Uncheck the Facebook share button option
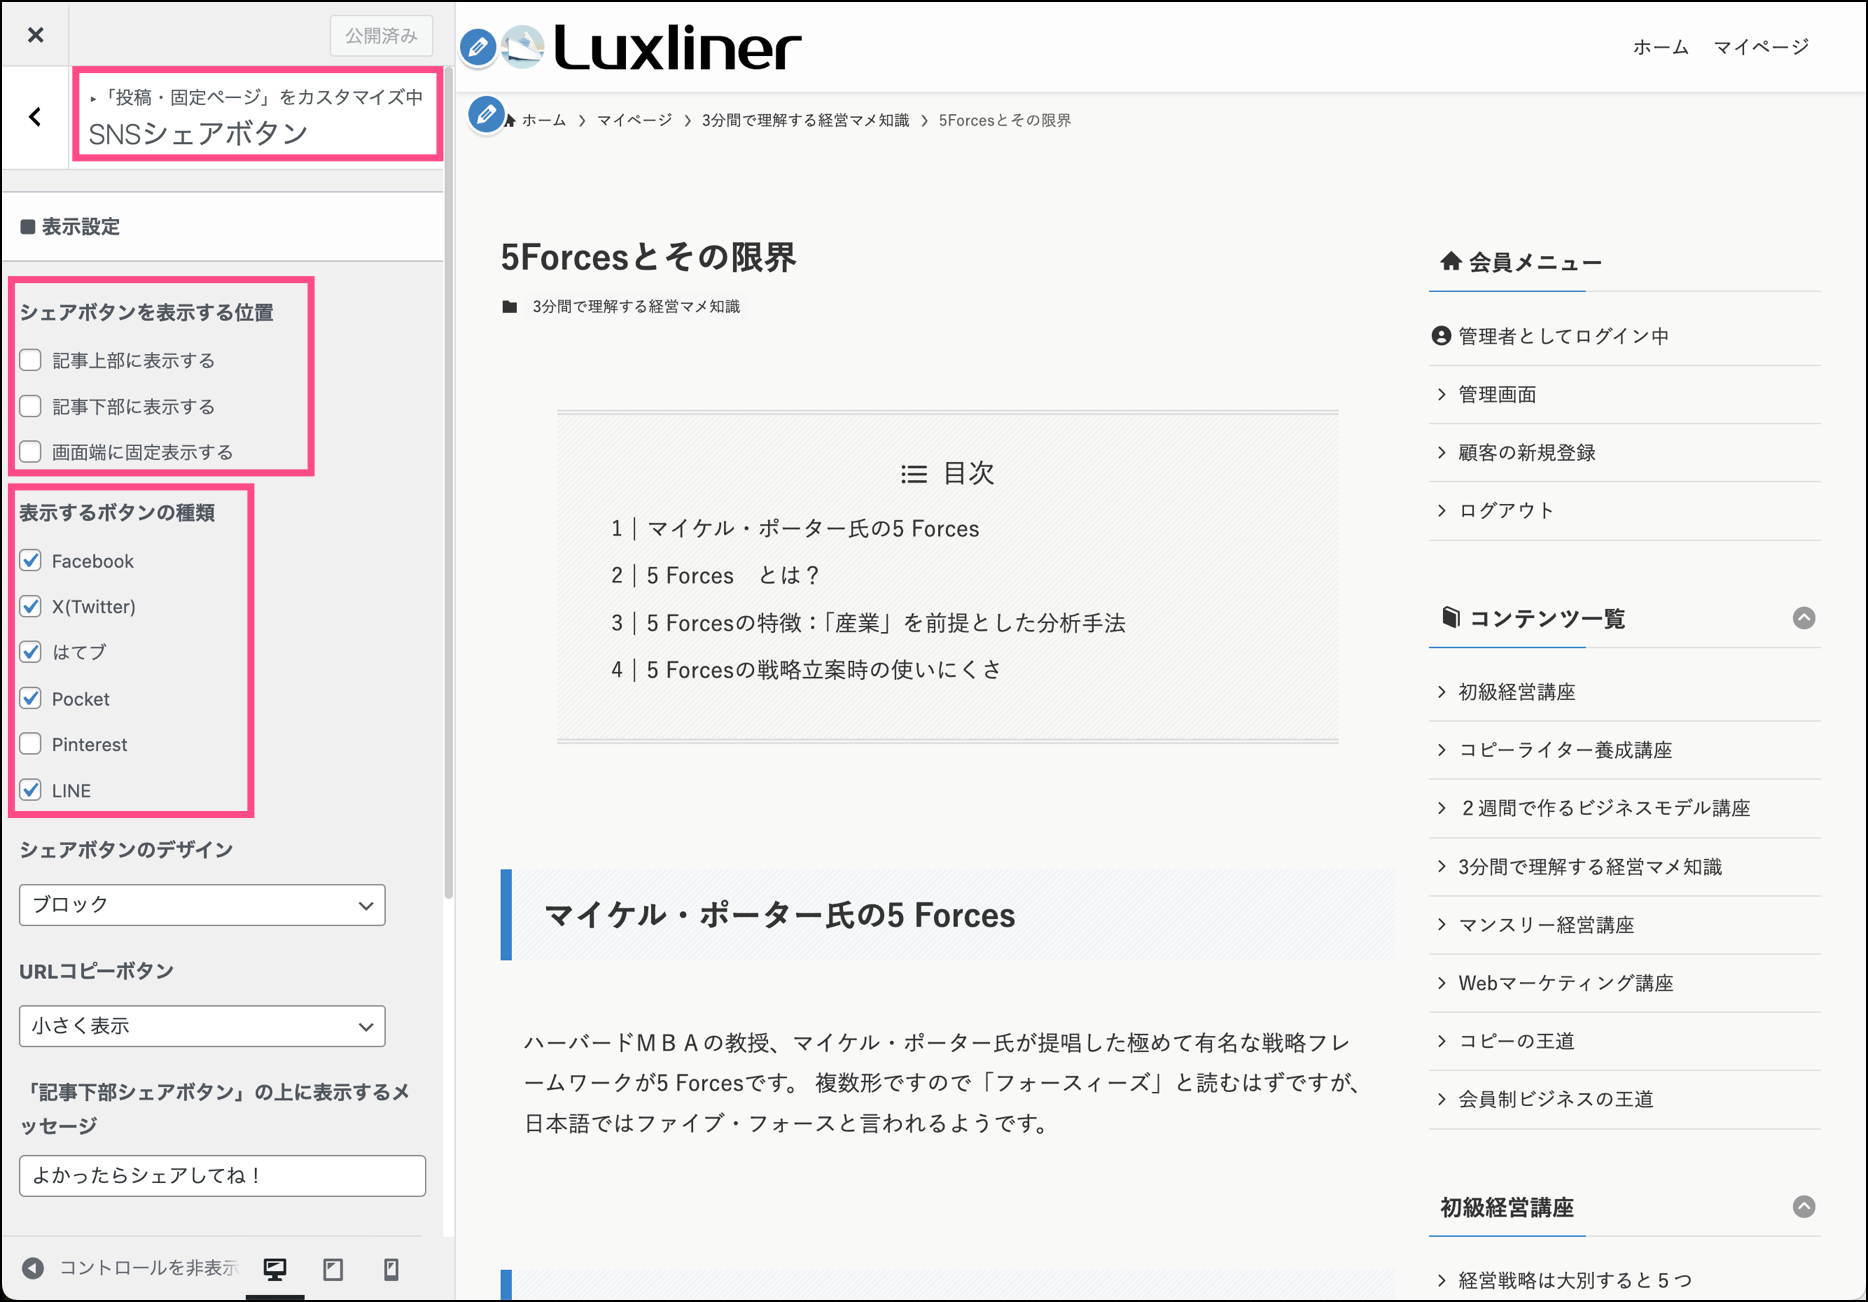 click(x=31, y=560)
